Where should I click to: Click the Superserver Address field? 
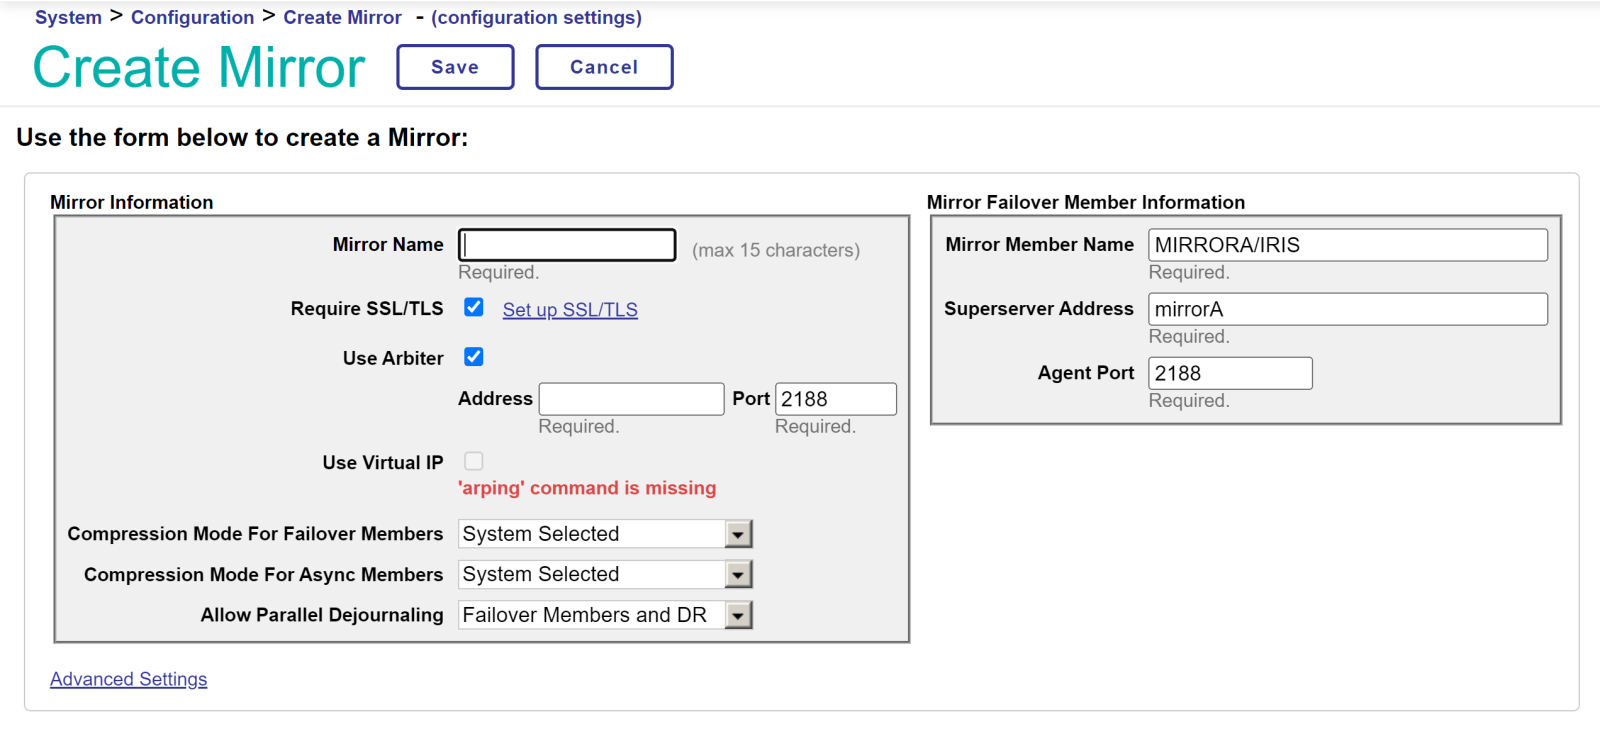click(x=1347, y=309)
